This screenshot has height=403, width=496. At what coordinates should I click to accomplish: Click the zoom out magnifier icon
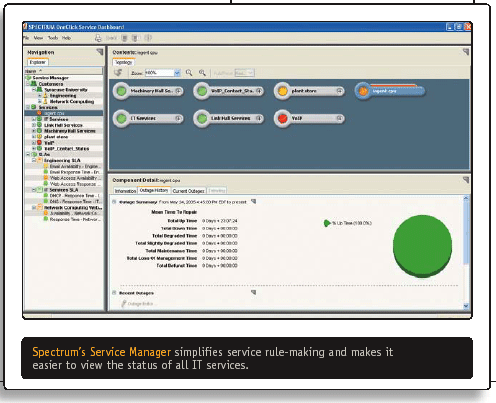pyautogui.click(x=189, y=73)
